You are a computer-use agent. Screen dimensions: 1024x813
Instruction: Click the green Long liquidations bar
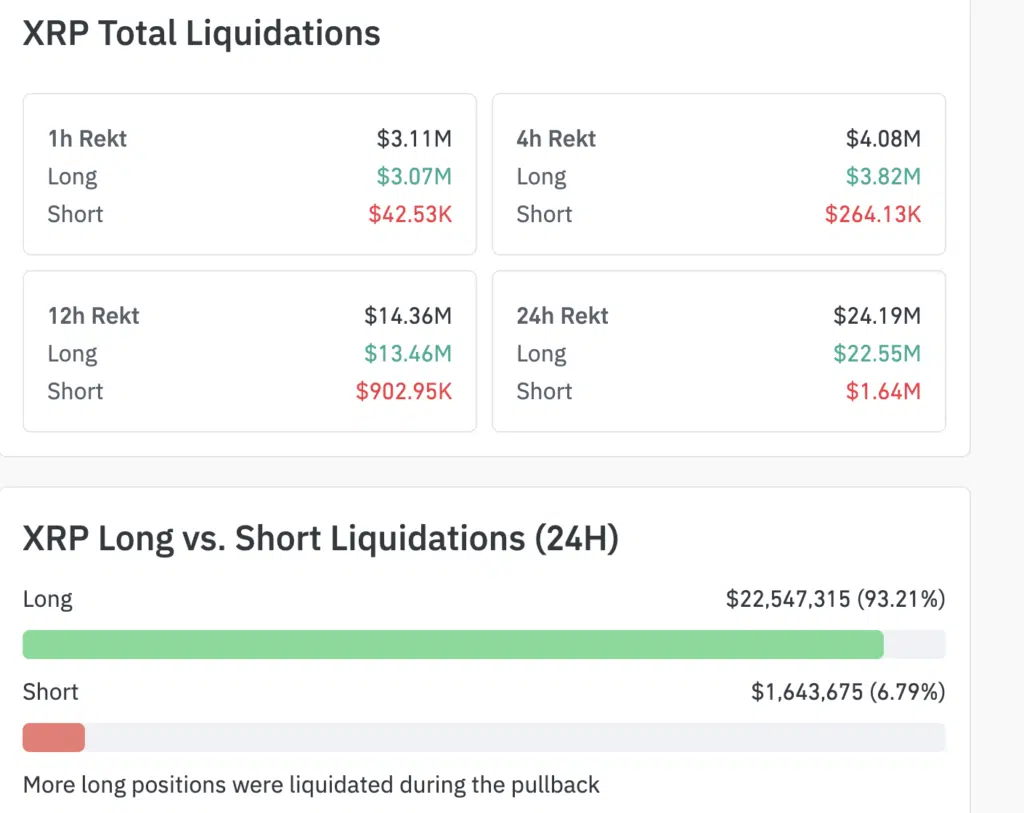pos(452,644)
